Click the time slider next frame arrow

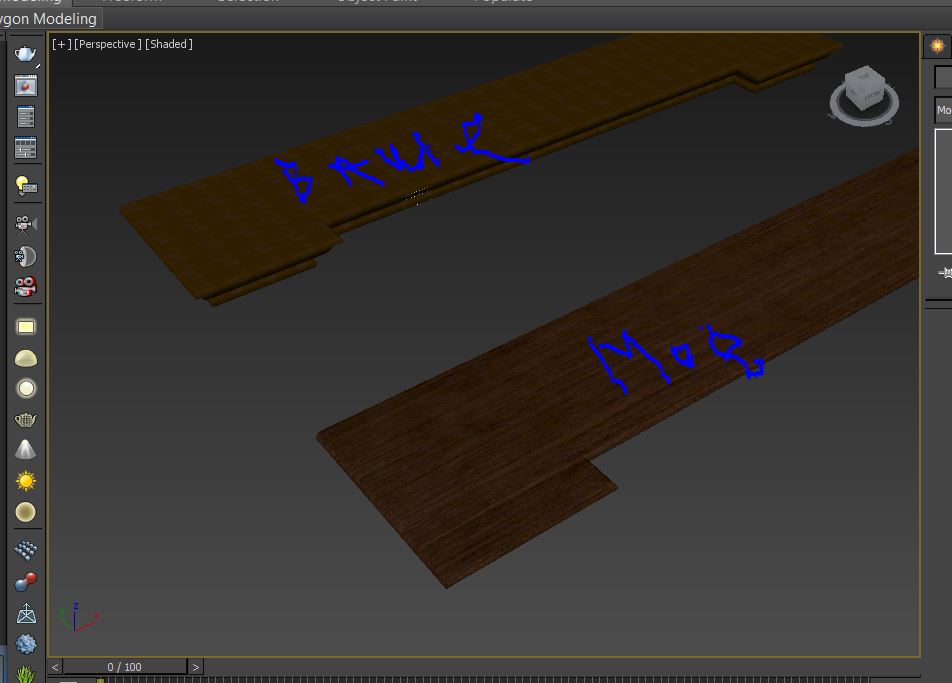click(196, 667)
